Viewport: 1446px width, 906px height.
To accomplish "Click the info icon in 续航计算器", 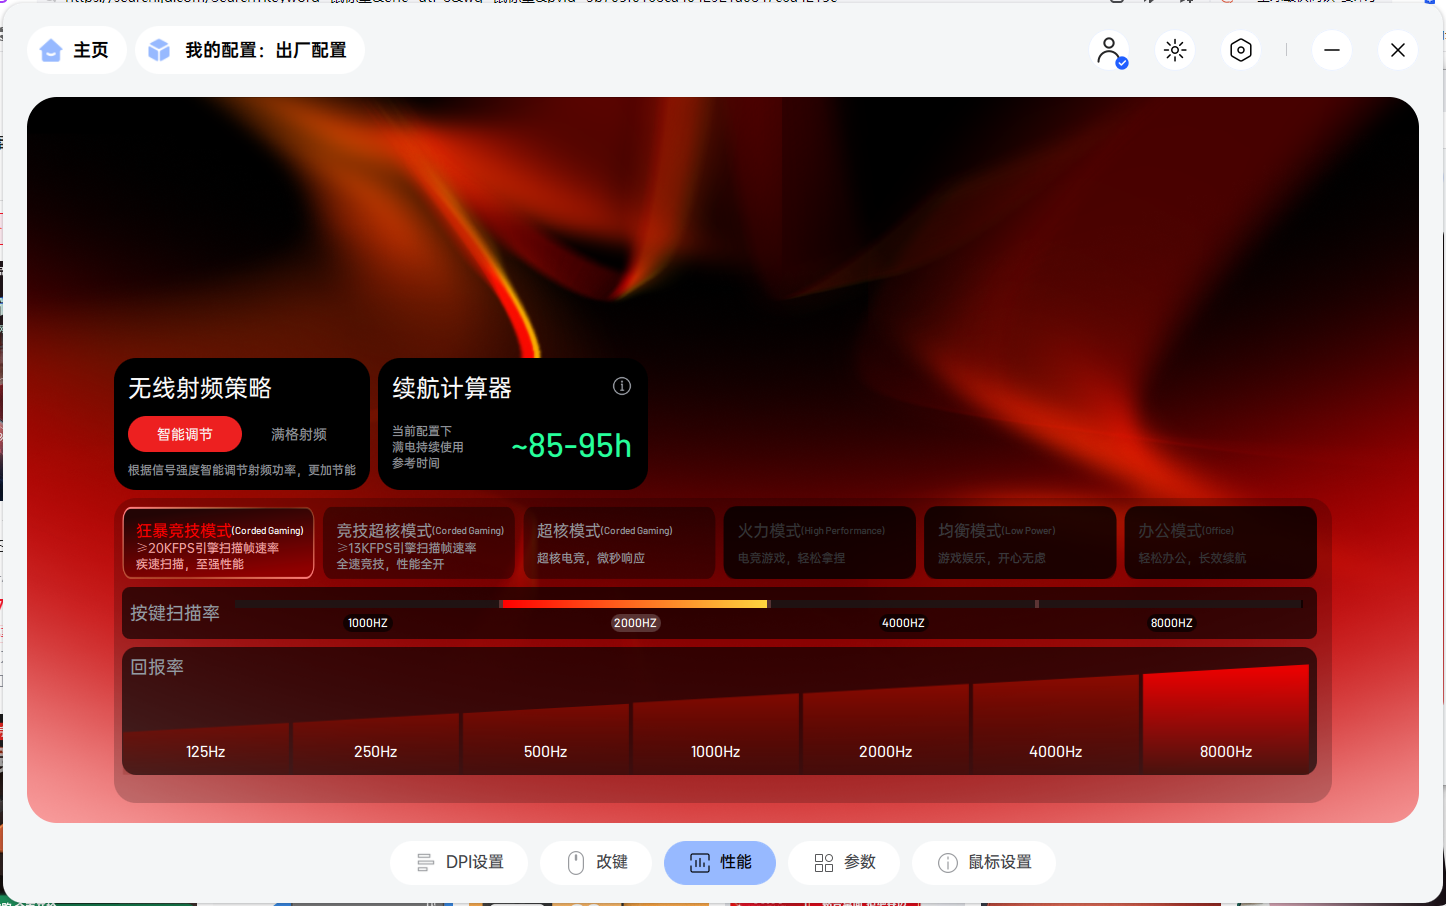I will tap(622, 386).
